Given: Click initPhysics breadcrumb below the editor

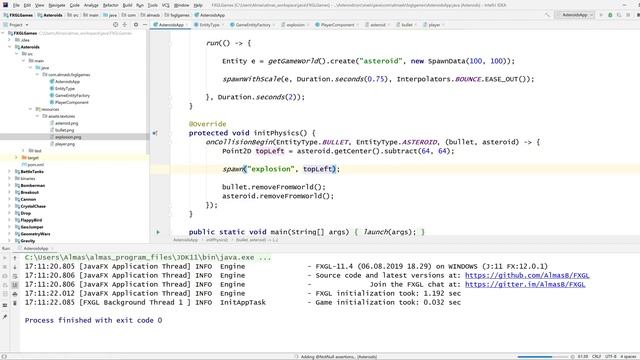Looking at the screenshot, I should point(217,240).
